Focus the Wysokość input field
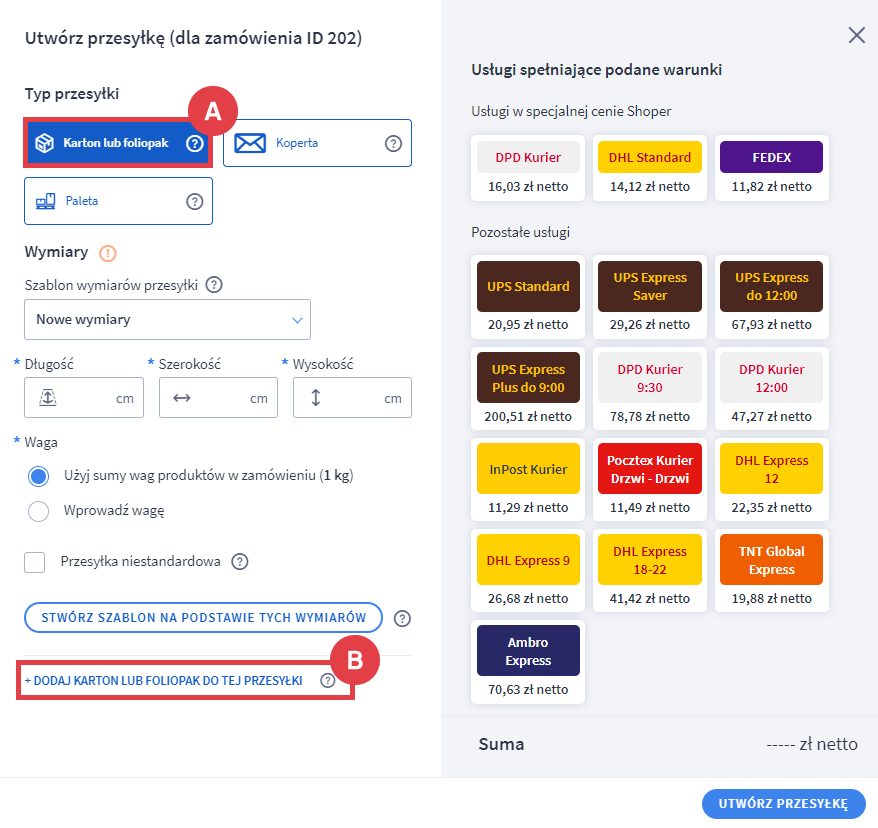878x828 pixels. click(352, 398)
